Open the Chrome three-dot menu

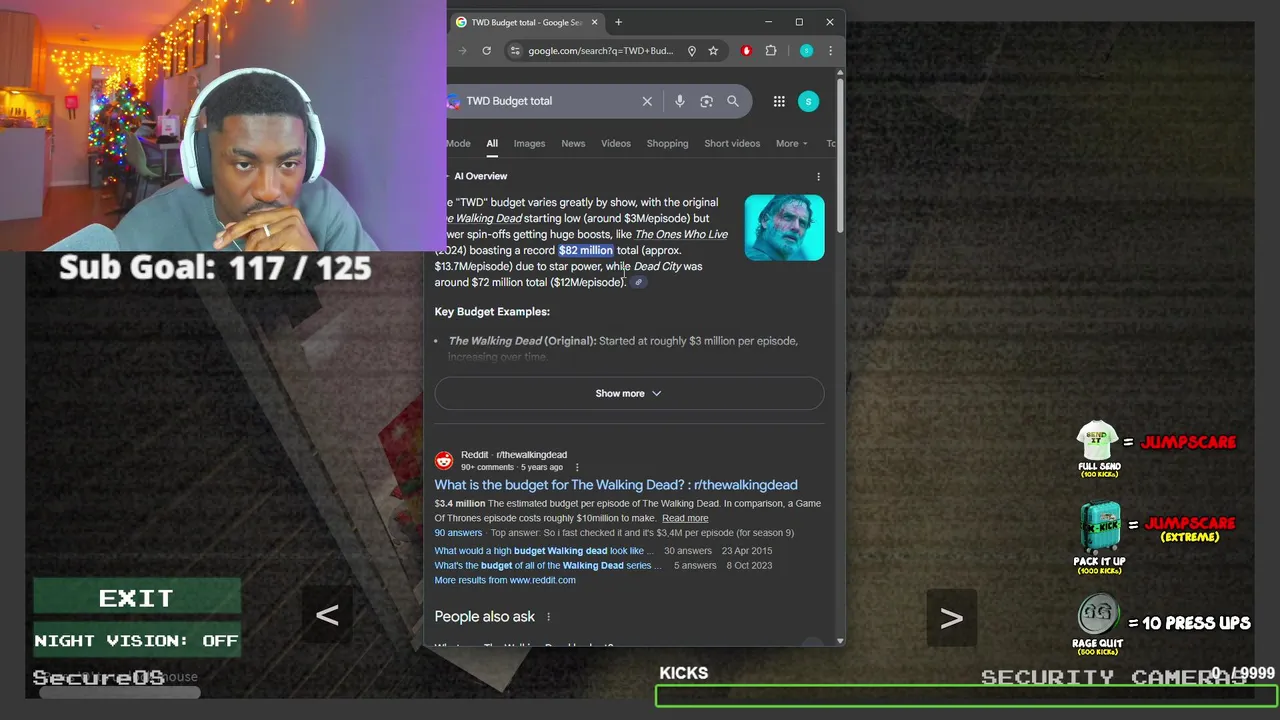(830, 51)
